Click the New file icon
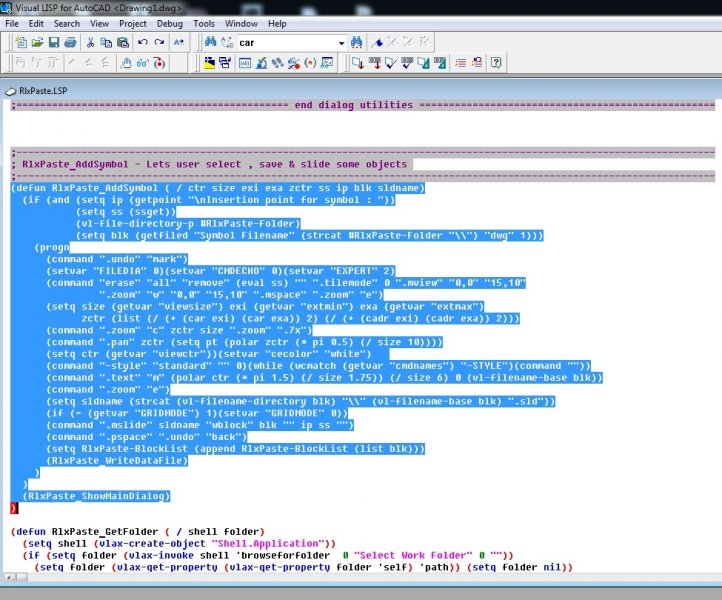 pyautogui.click(x=23, y=43)
